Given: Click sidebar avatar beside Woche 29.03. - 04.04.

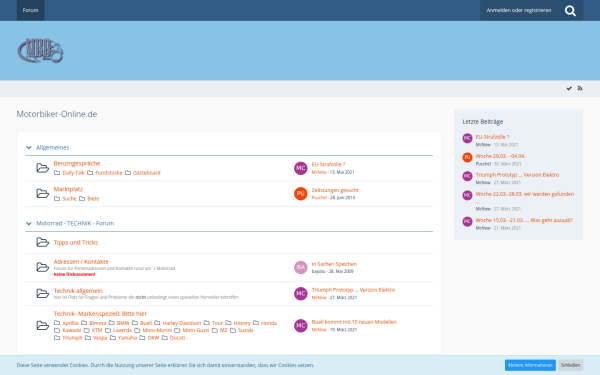Looking at the screenshot, I should tap(467, 157).
